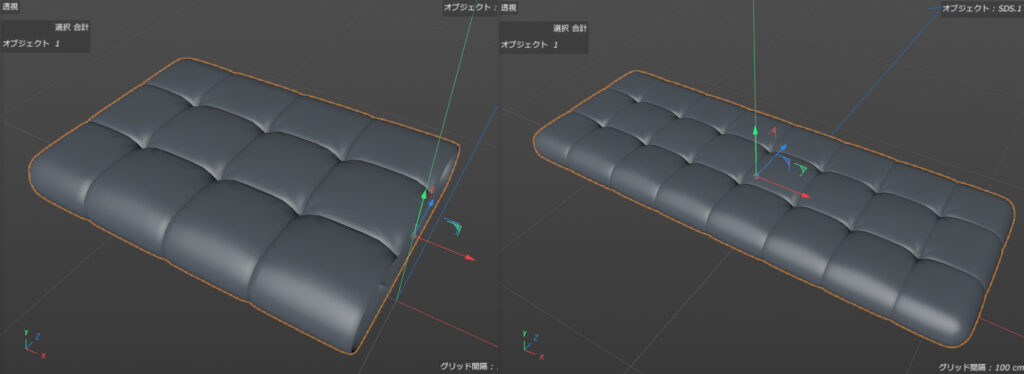The height and width of the screenshot is (374, 1024).
Task: Select the red plane handle of right gizmo
Action: pos(773,132)
